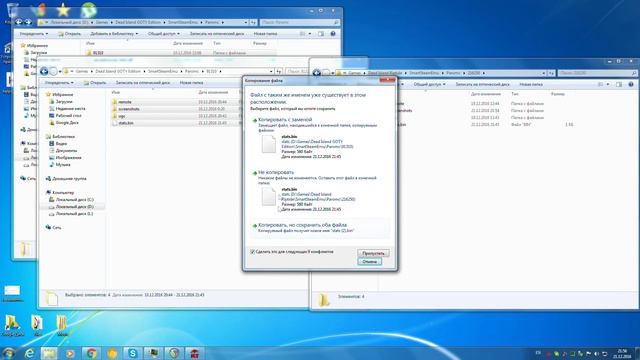Select 'Домашняя группа' in sidebar
Screen dimensions: 640x360
point(69,179)
